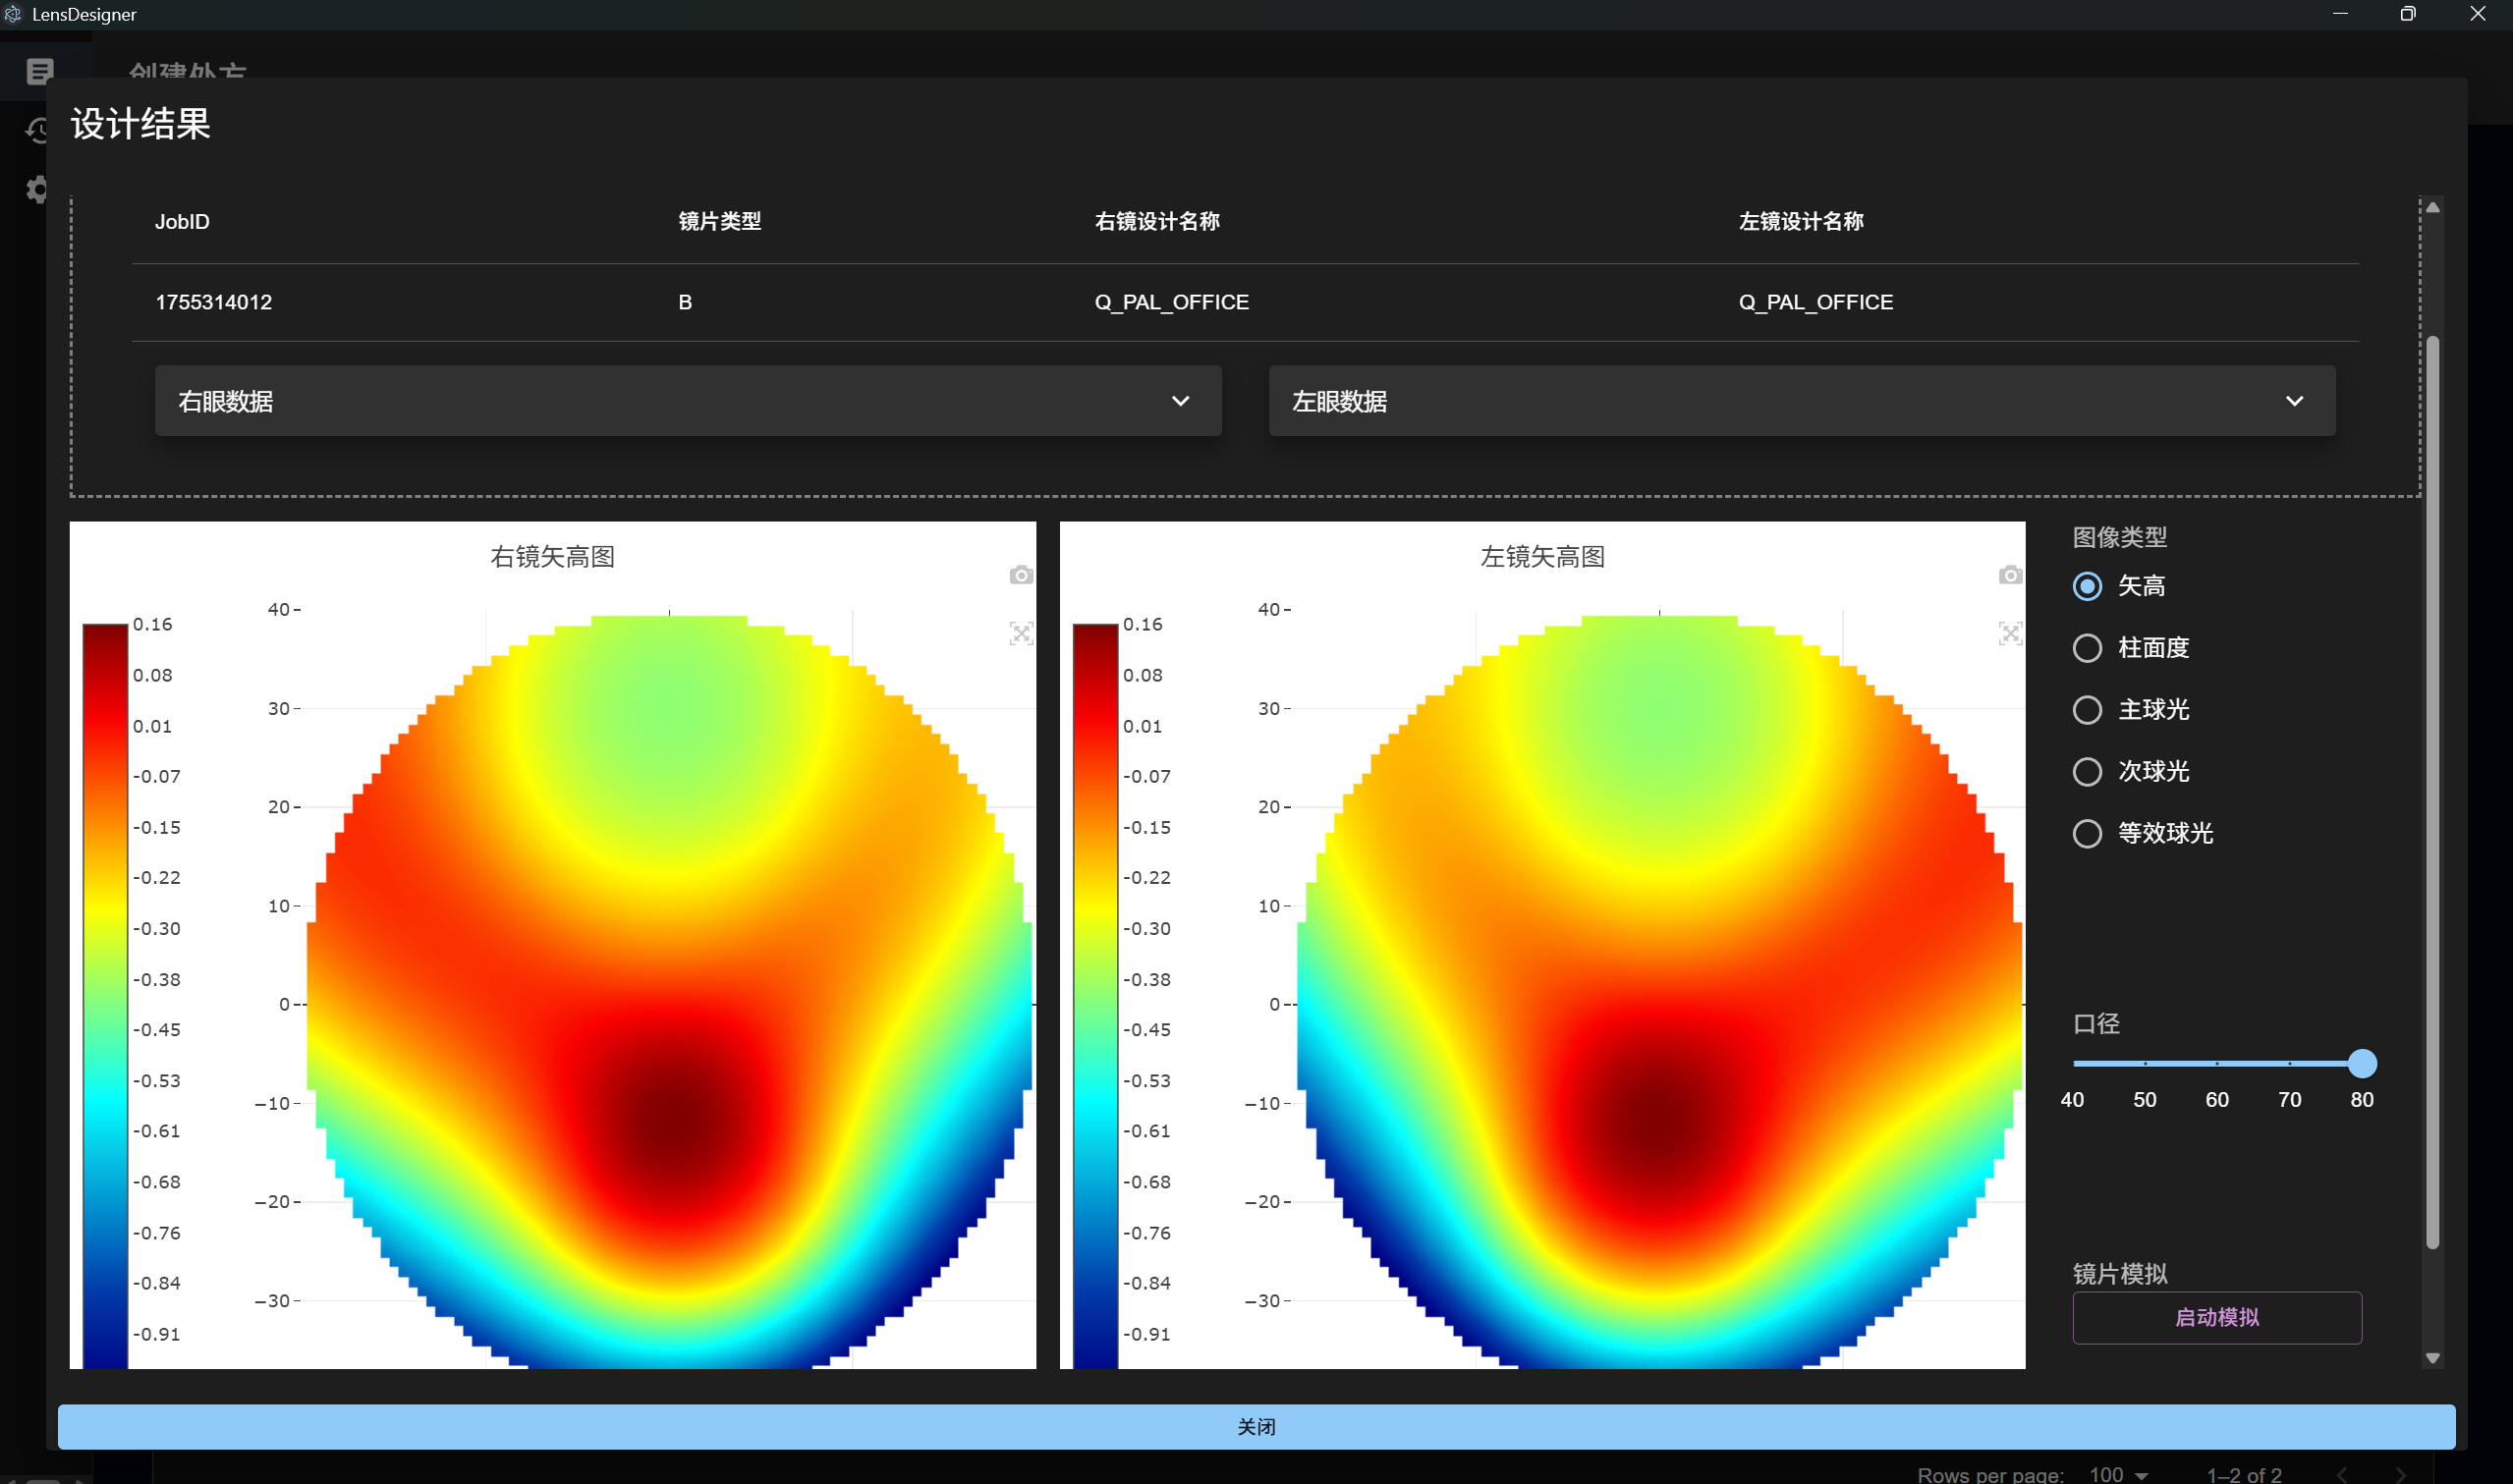2513x1484 pixels.
Task: Restore down the LensDesigner window
Action: tap(2408, 14)
